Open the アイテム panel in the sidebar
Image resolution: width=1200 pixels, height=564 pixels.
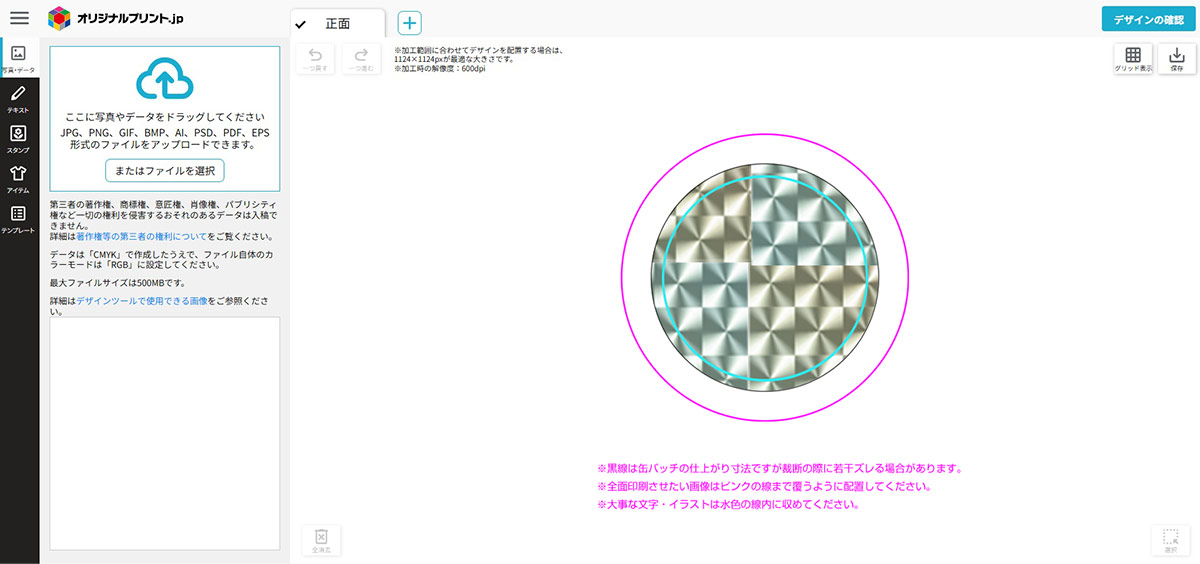coord(18,178)
